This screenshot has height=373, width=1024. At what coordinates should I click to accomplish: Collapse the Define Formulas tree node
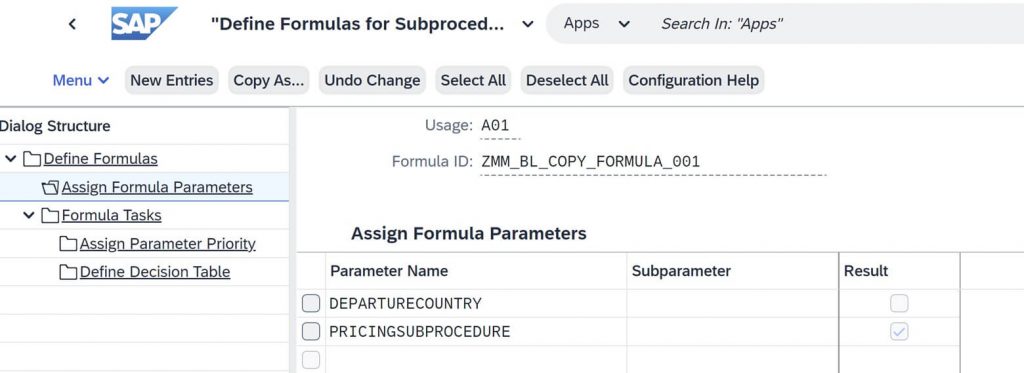coord(11,159)
